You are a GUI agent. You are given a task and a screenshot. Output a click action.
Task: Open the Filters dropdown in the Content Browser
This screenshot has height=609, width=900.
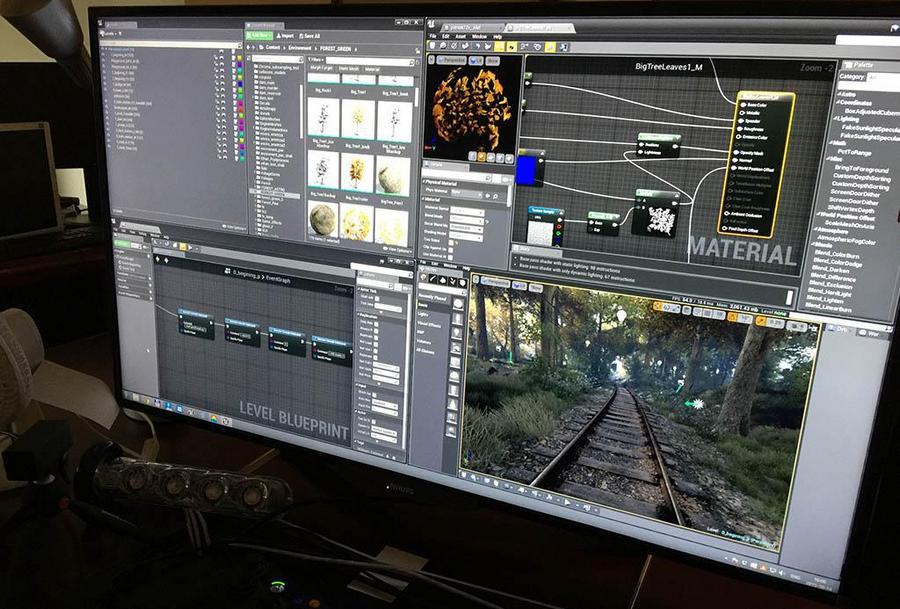tap(316, 60)
